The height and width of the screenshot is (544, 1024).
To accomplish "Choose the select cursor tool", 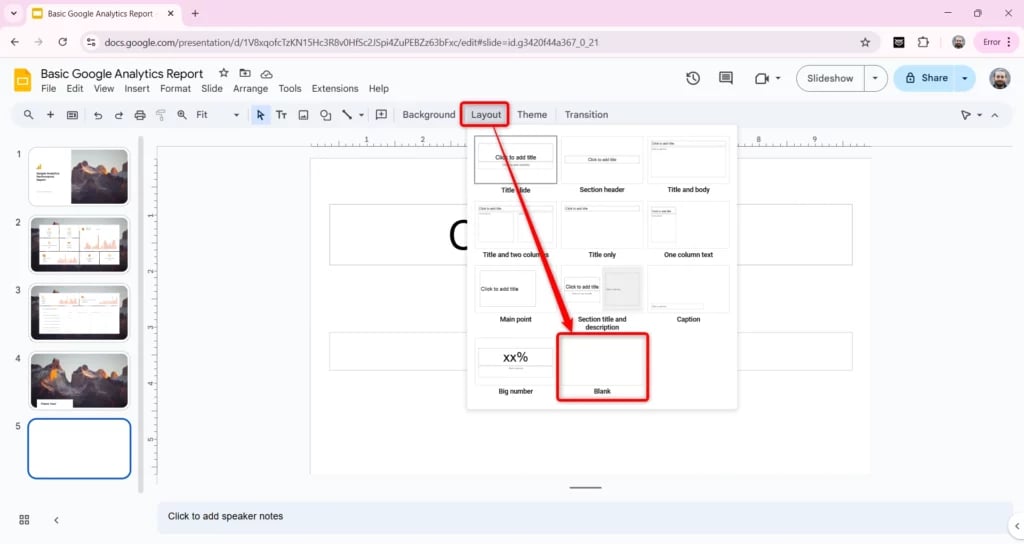I will point(260,115).
